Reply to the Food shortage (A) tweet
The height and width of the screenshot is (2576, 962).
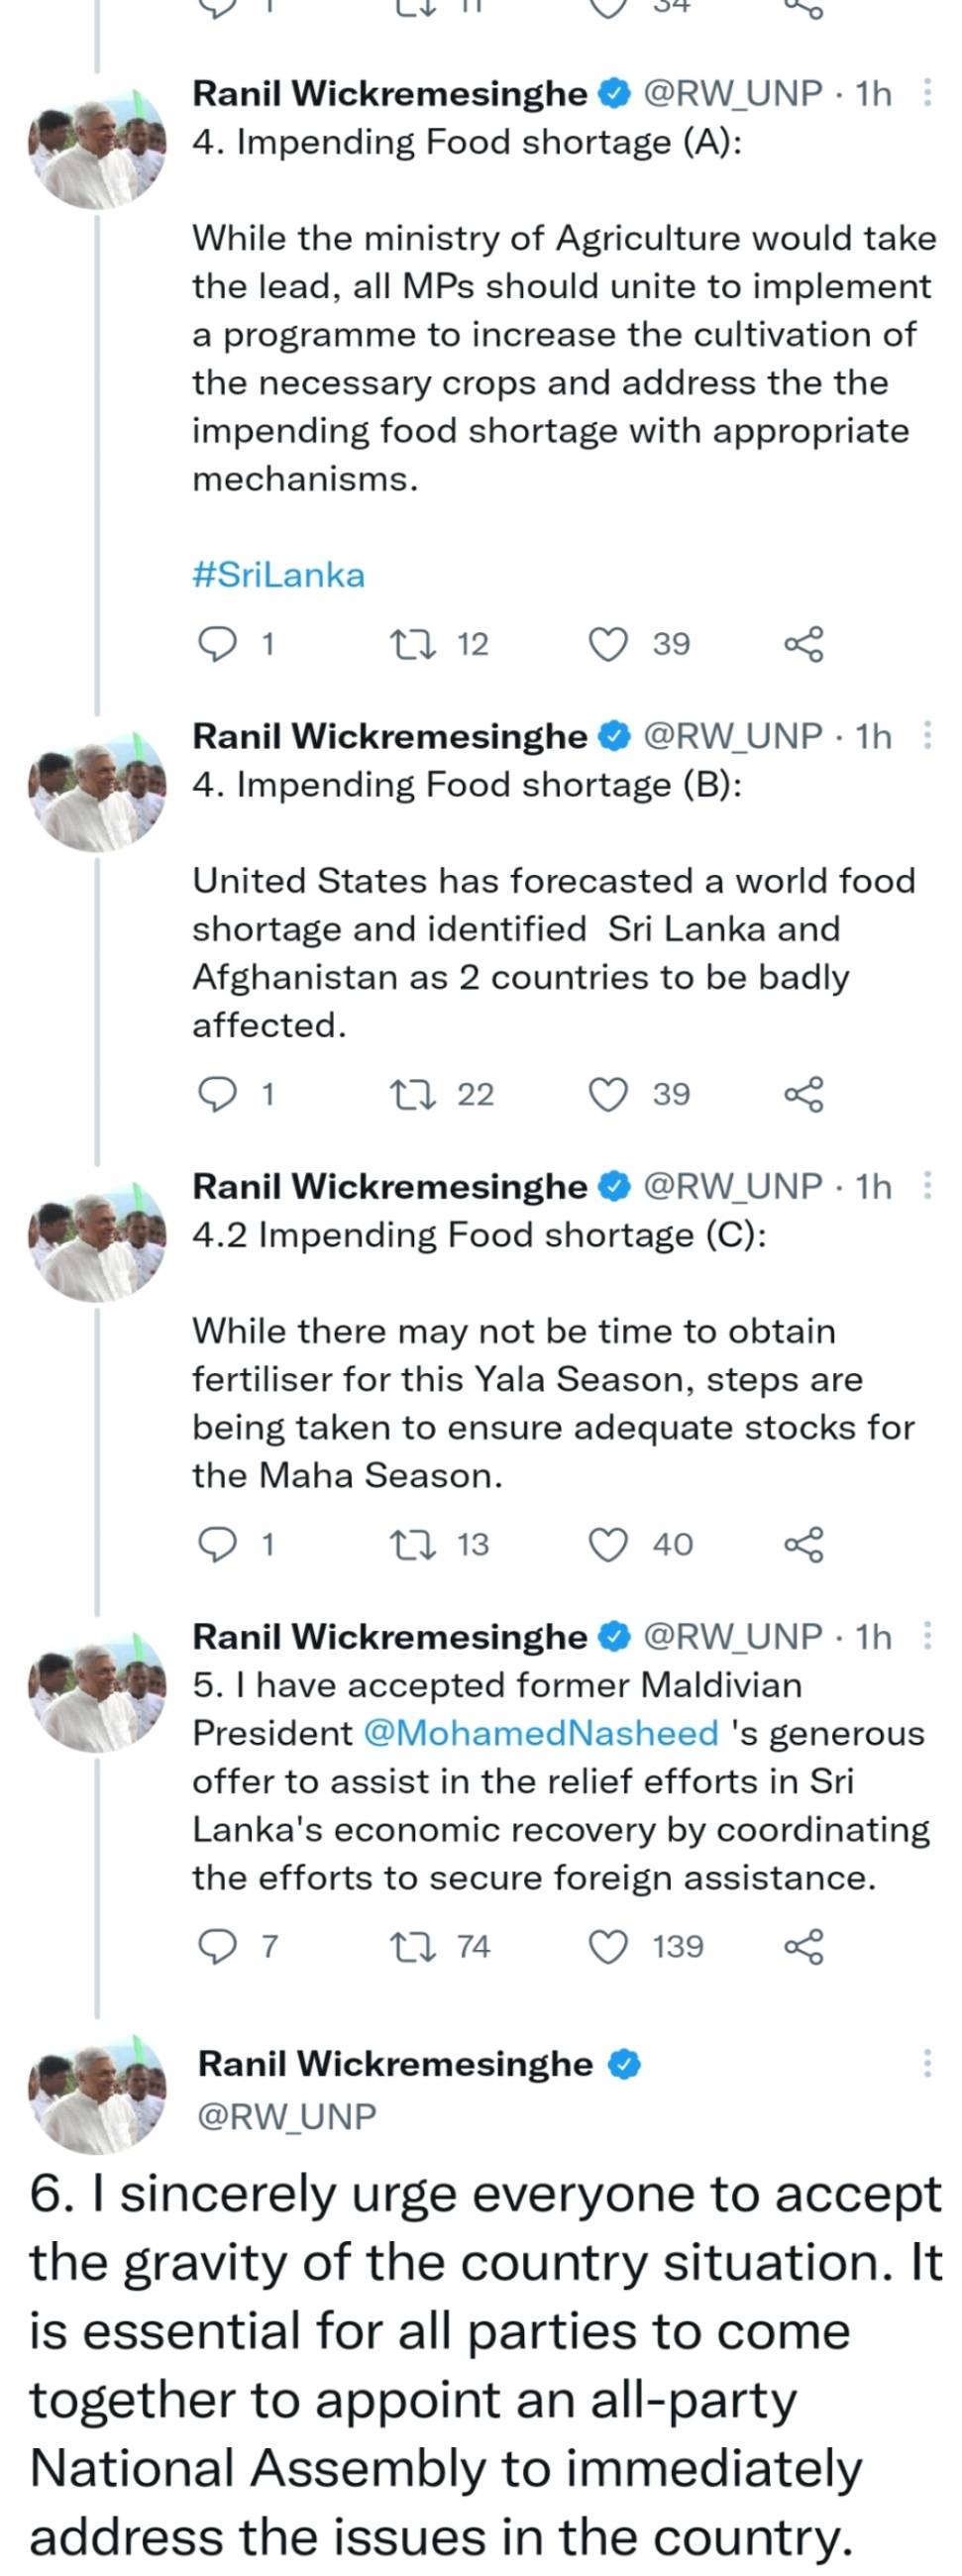point(216,644)
